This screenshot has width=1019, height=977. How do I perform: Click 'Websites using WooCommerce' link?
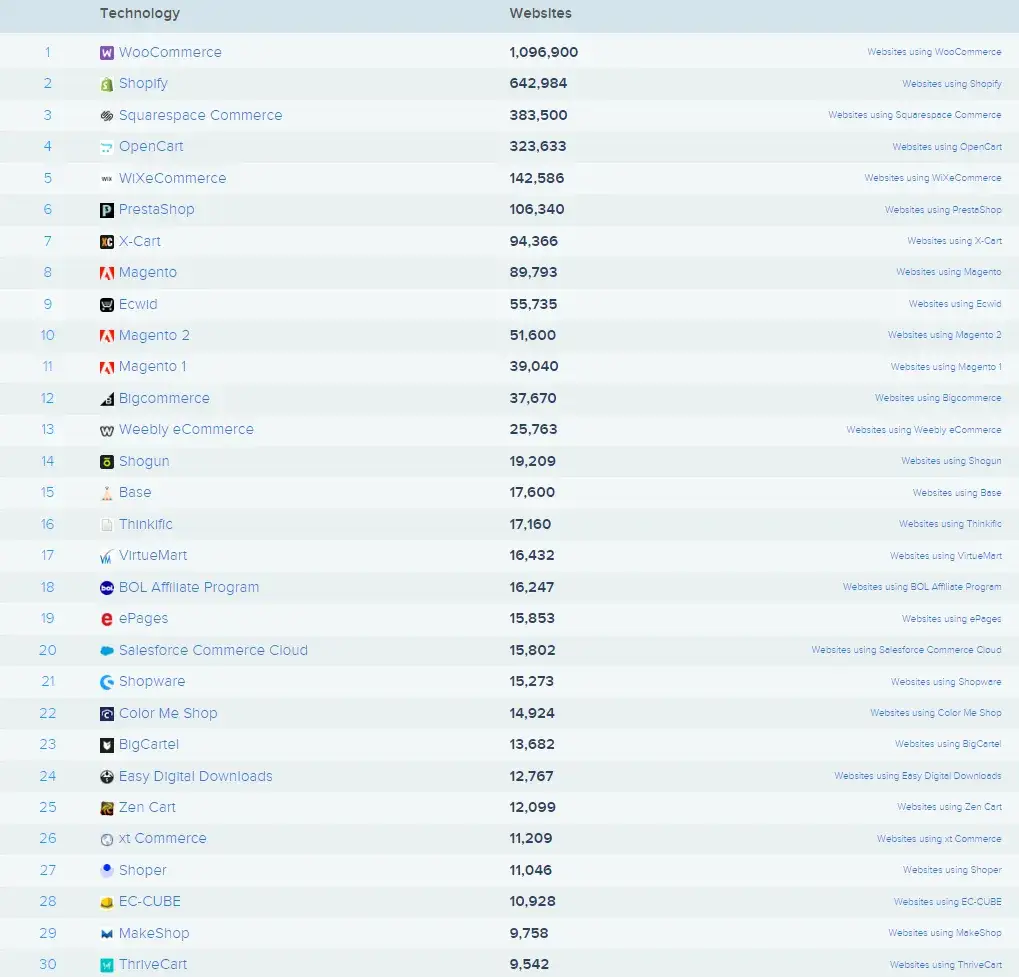[x=934, y=52]
